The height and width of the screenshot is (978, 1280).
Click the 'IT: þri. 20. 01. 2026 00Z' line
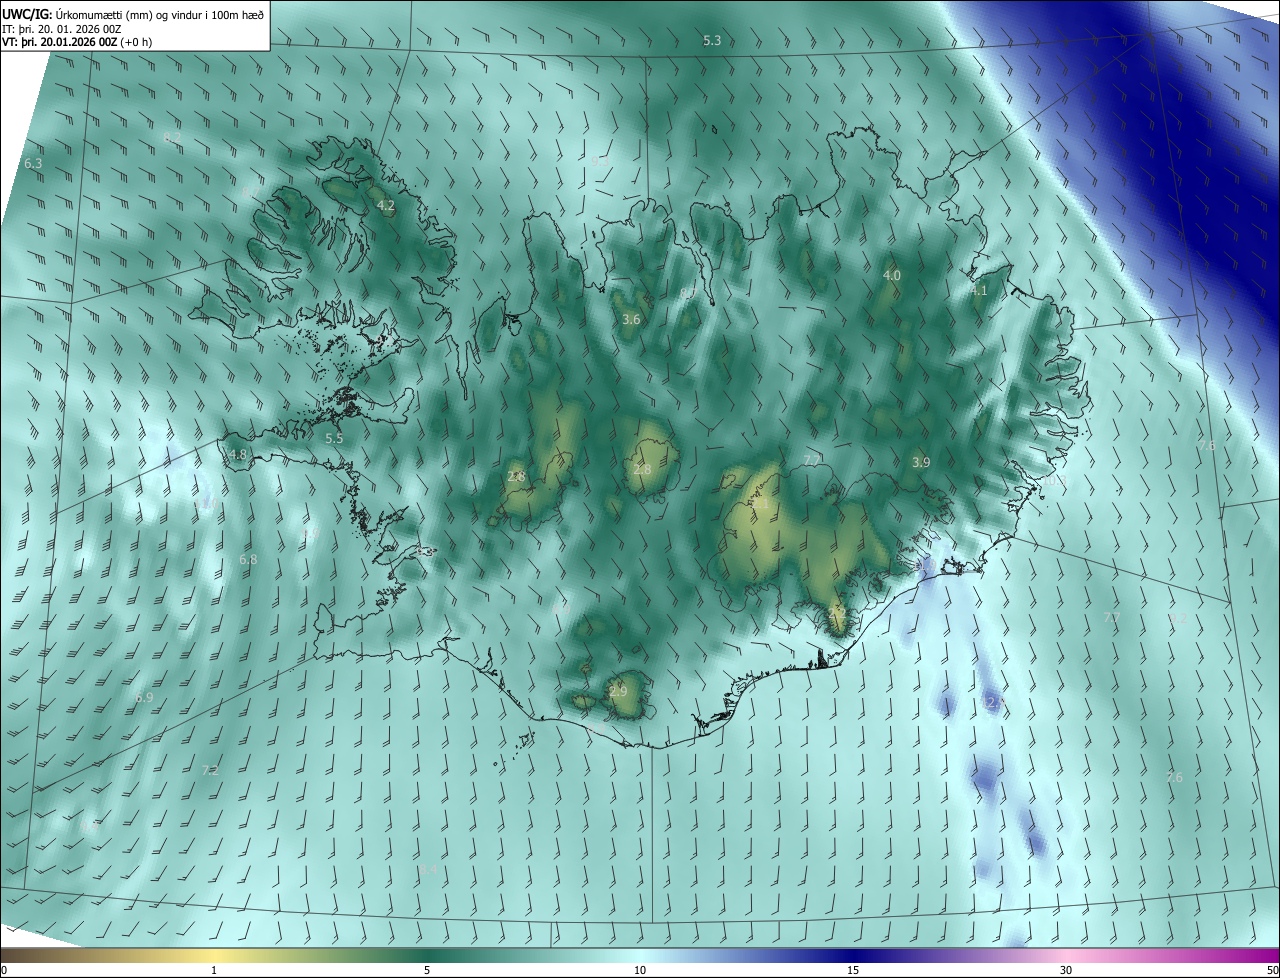tap(61, 29)
